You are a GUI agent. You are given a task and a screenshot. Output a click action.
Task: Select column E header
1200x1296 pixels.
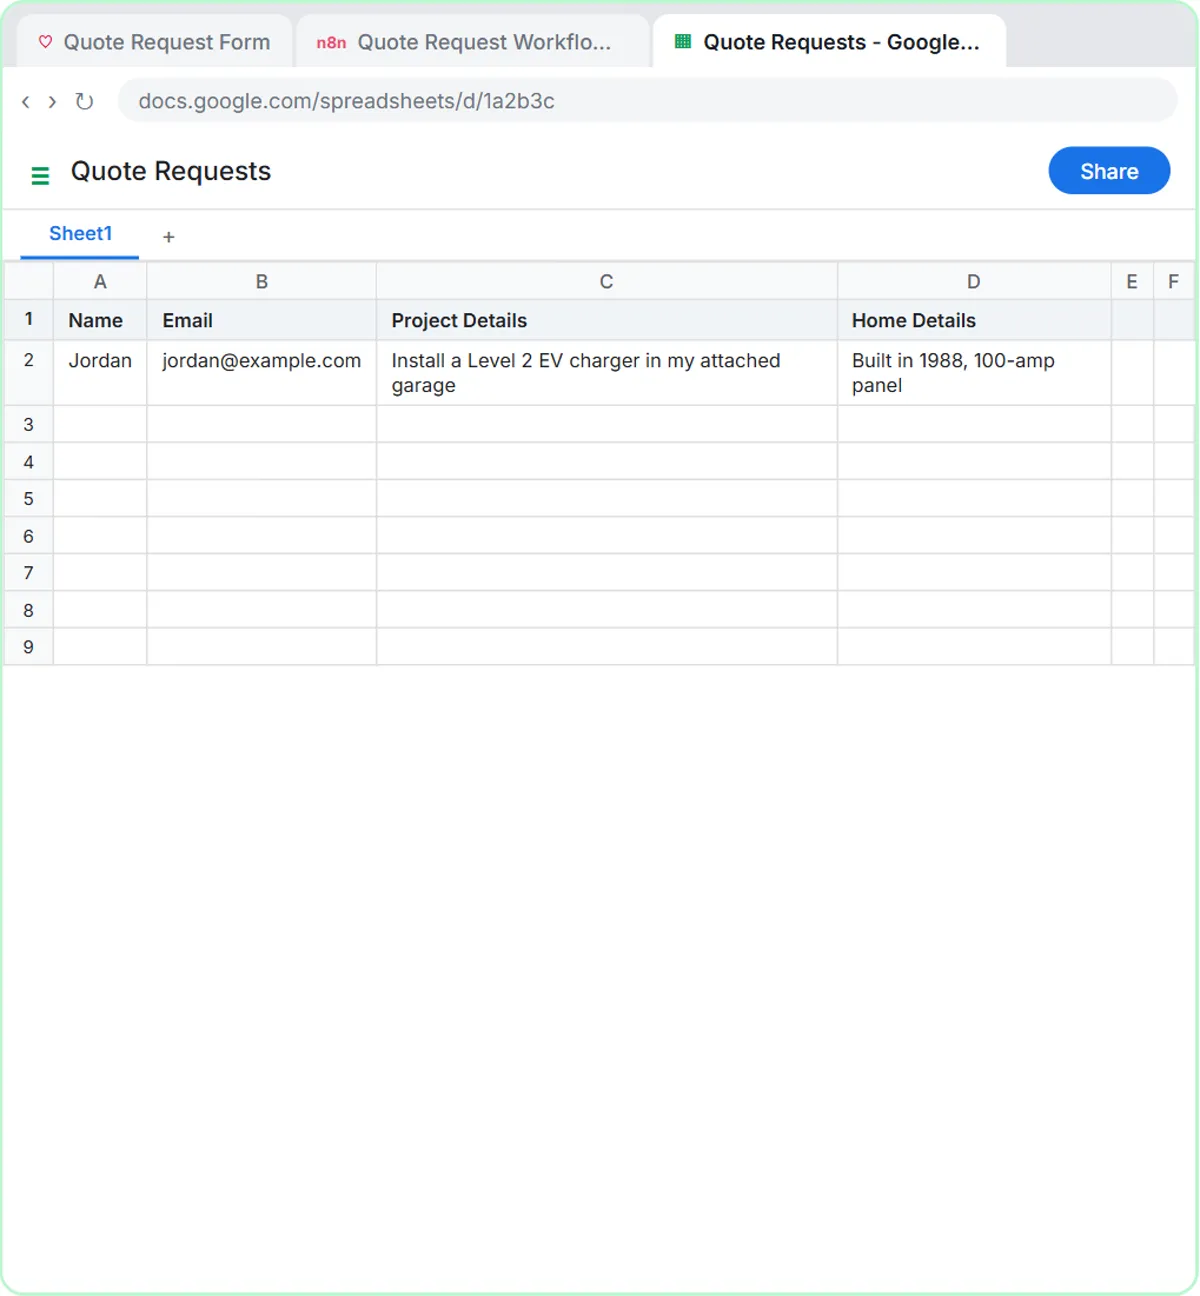1132,282
